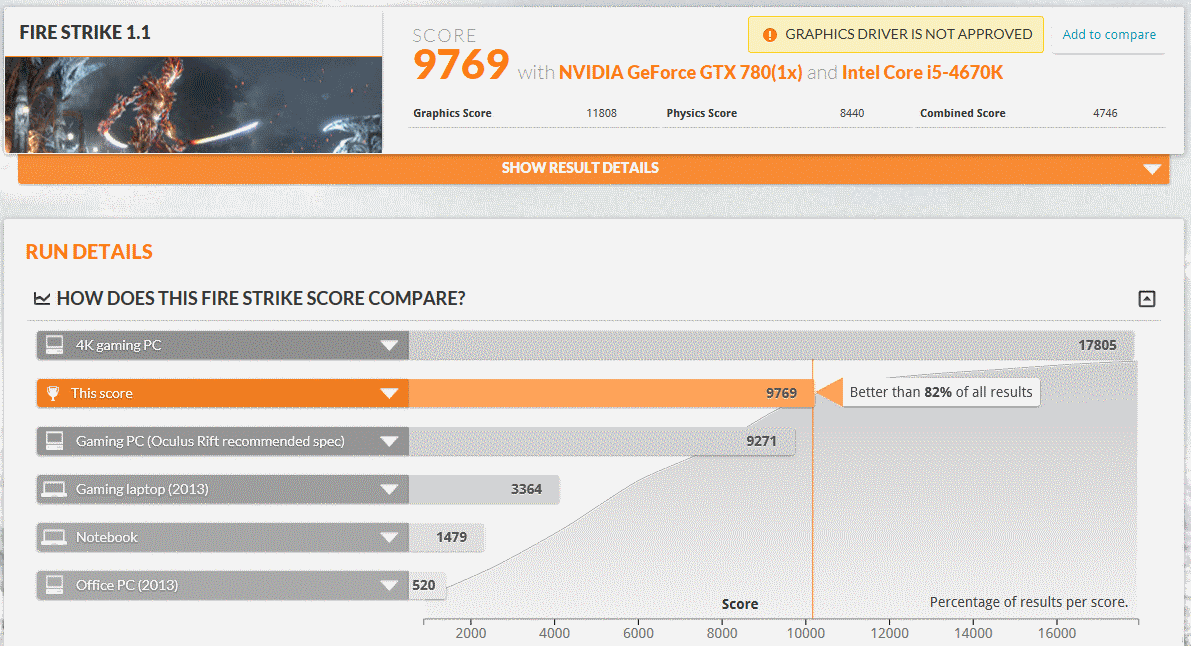This screenshot has height=646, width=1191.
Task: Expand the Gaming PC Oculus Rift dropdown
Action: [389, 442]
